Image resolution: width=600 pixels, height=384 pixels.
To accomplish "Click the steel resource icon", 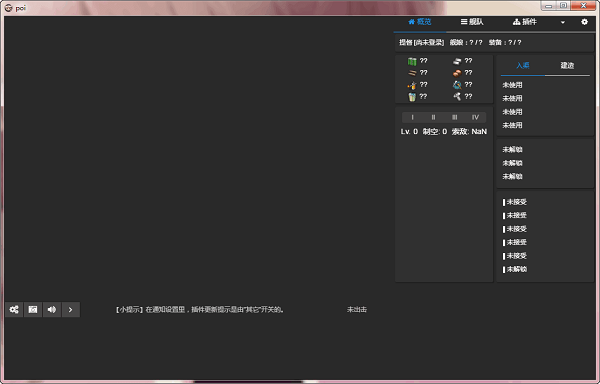I will point(457,61).
